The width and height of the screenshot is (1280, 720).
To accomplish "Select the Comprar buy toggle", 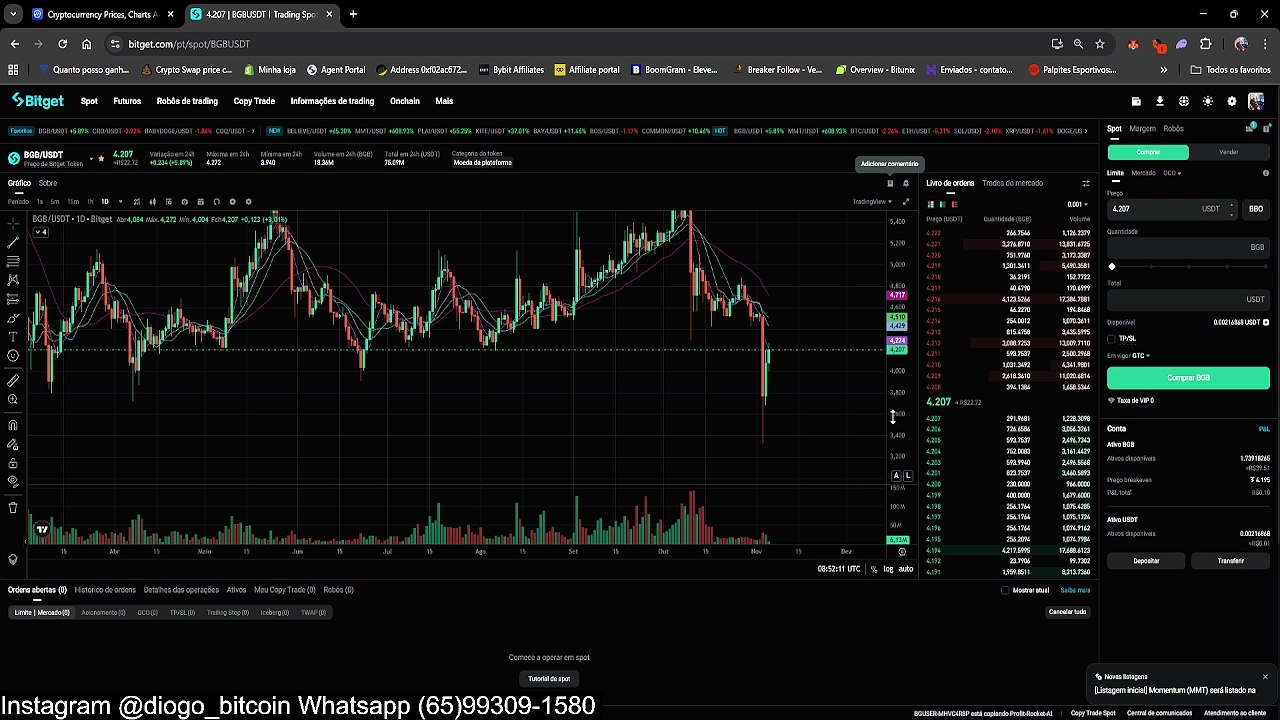I will pyautogui.click(x=1148, y=152).
